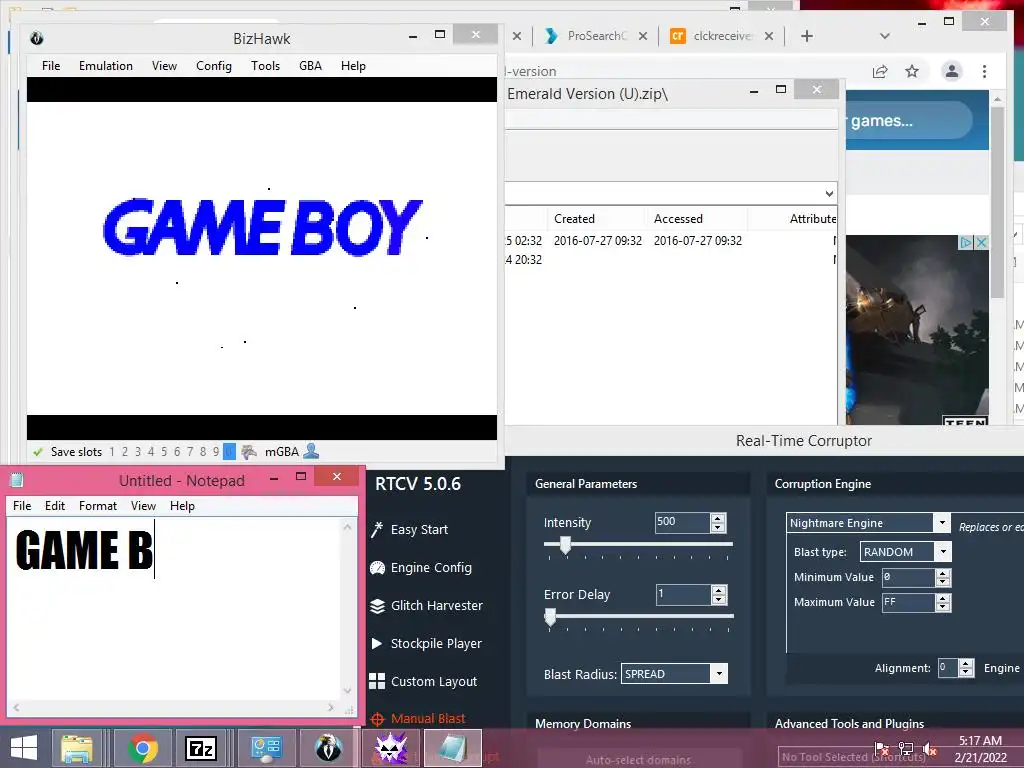The width and height of the screenshot is (1024, 768).
Task: Increase Alignment value with the up spinner
Action: pyautogui.click(x=966, y=664)
